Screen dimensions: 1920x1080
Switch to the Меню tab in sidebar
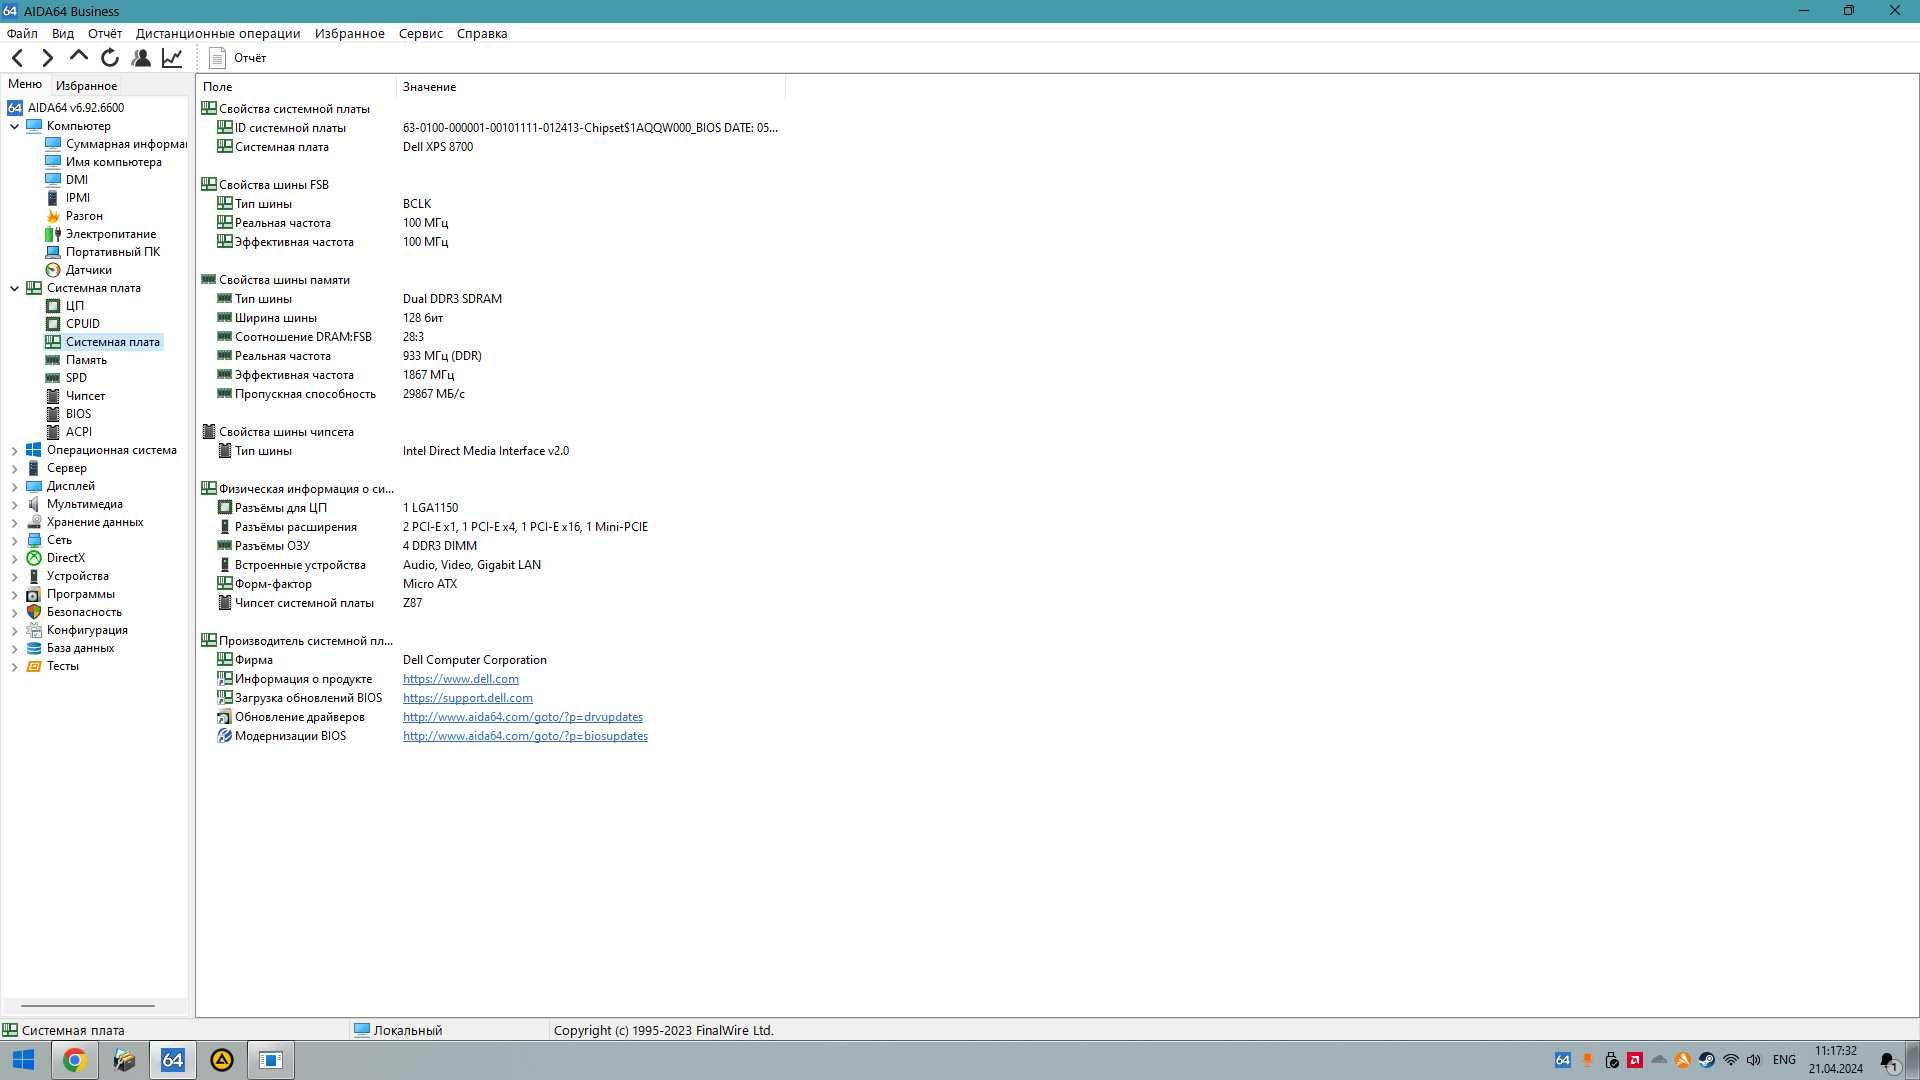coord(25,85)
